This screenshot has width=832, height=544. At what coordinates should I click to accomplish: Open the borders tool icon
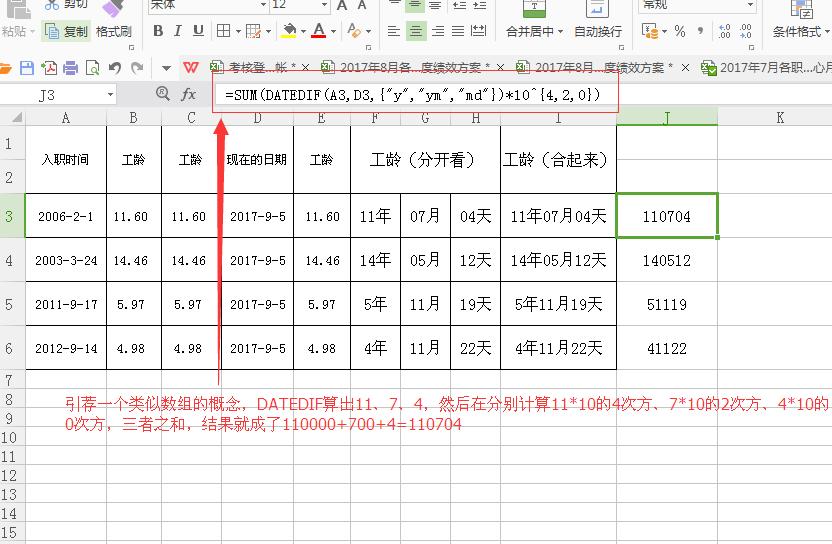click(x=223, y=31)
